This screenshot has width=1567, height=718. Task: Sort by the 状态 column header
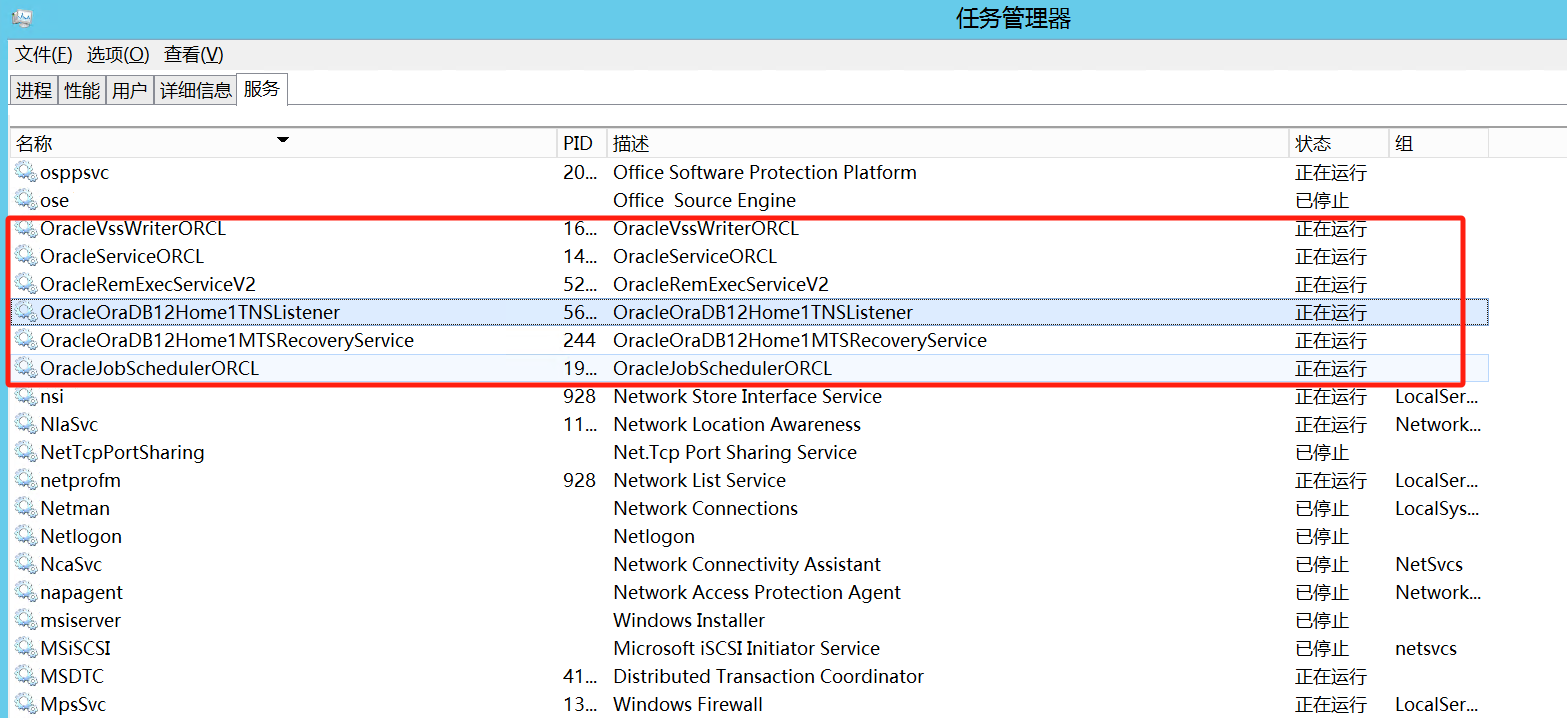(x=1339, y=144)
